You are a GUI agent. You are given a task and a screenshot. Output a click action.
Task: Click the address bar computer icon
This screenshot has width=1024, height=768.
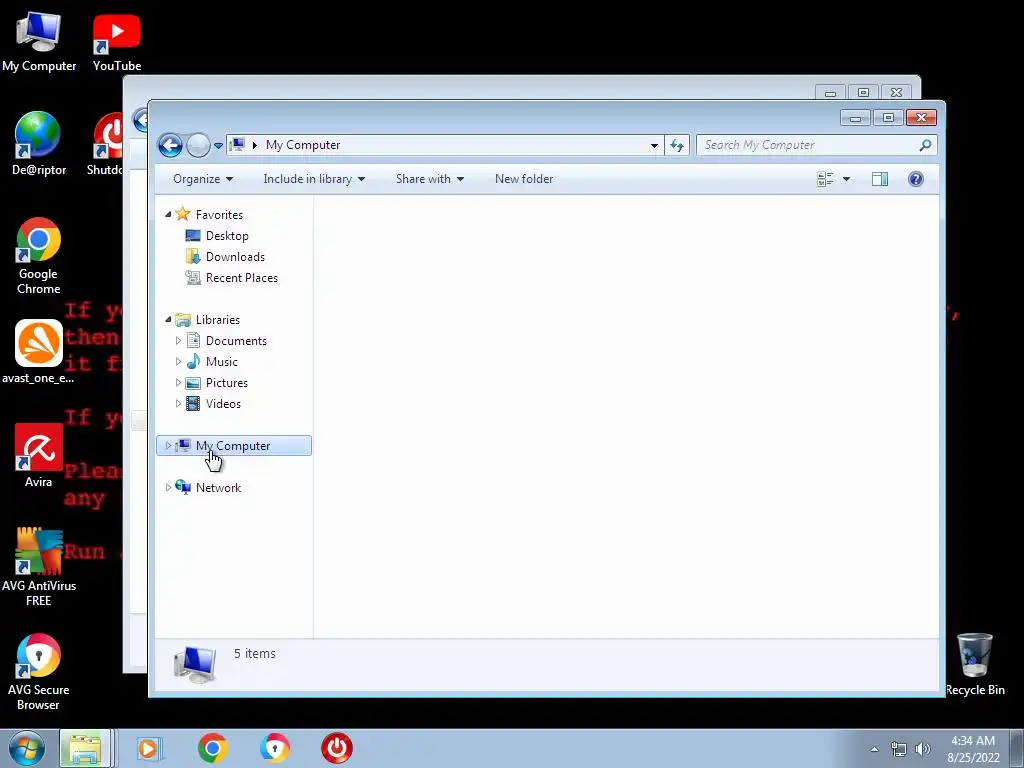(x=237, y=145)
